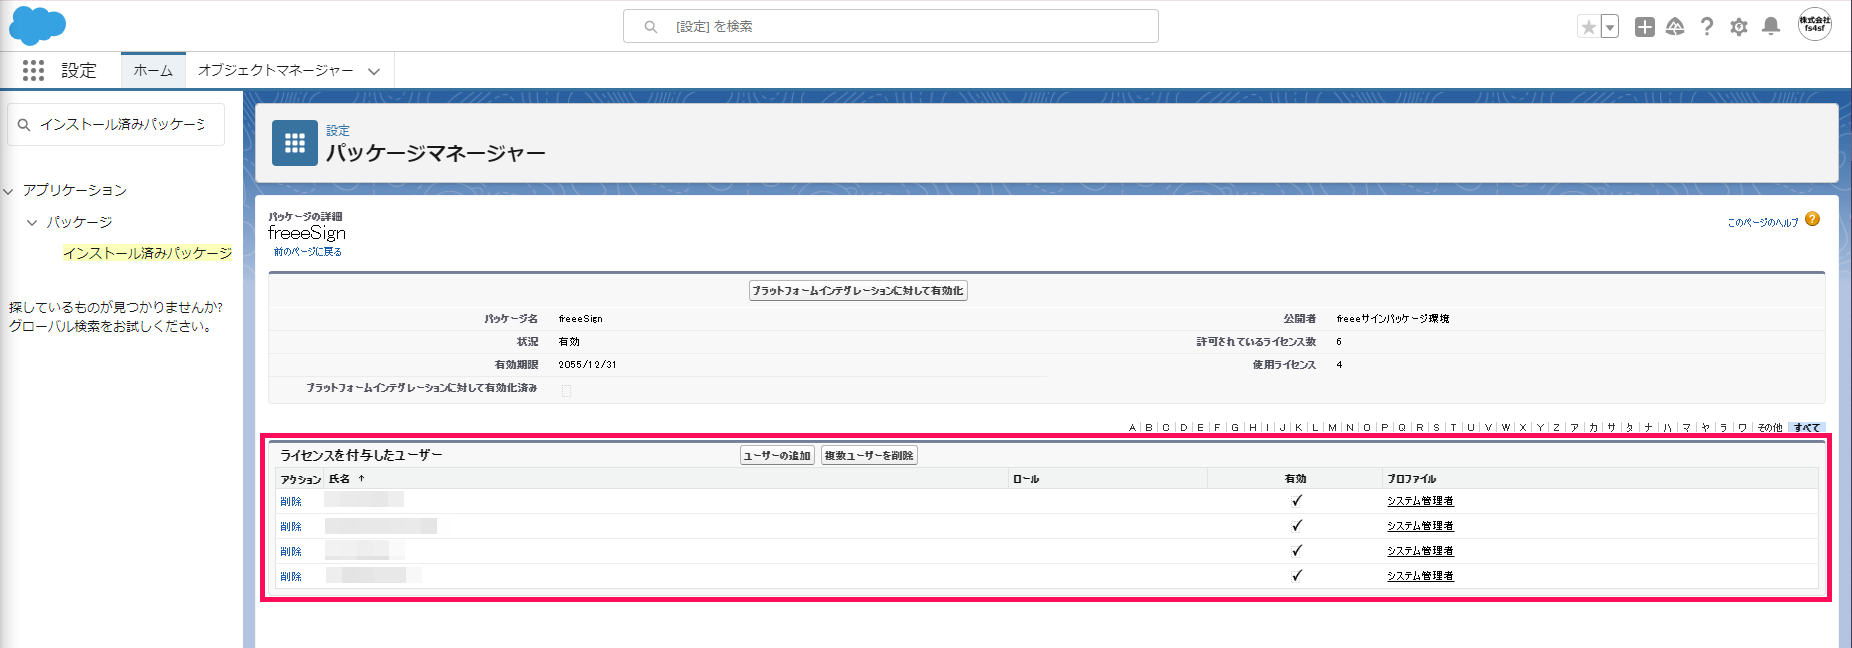Click the 設定 app name label

[x=79, y=70]
